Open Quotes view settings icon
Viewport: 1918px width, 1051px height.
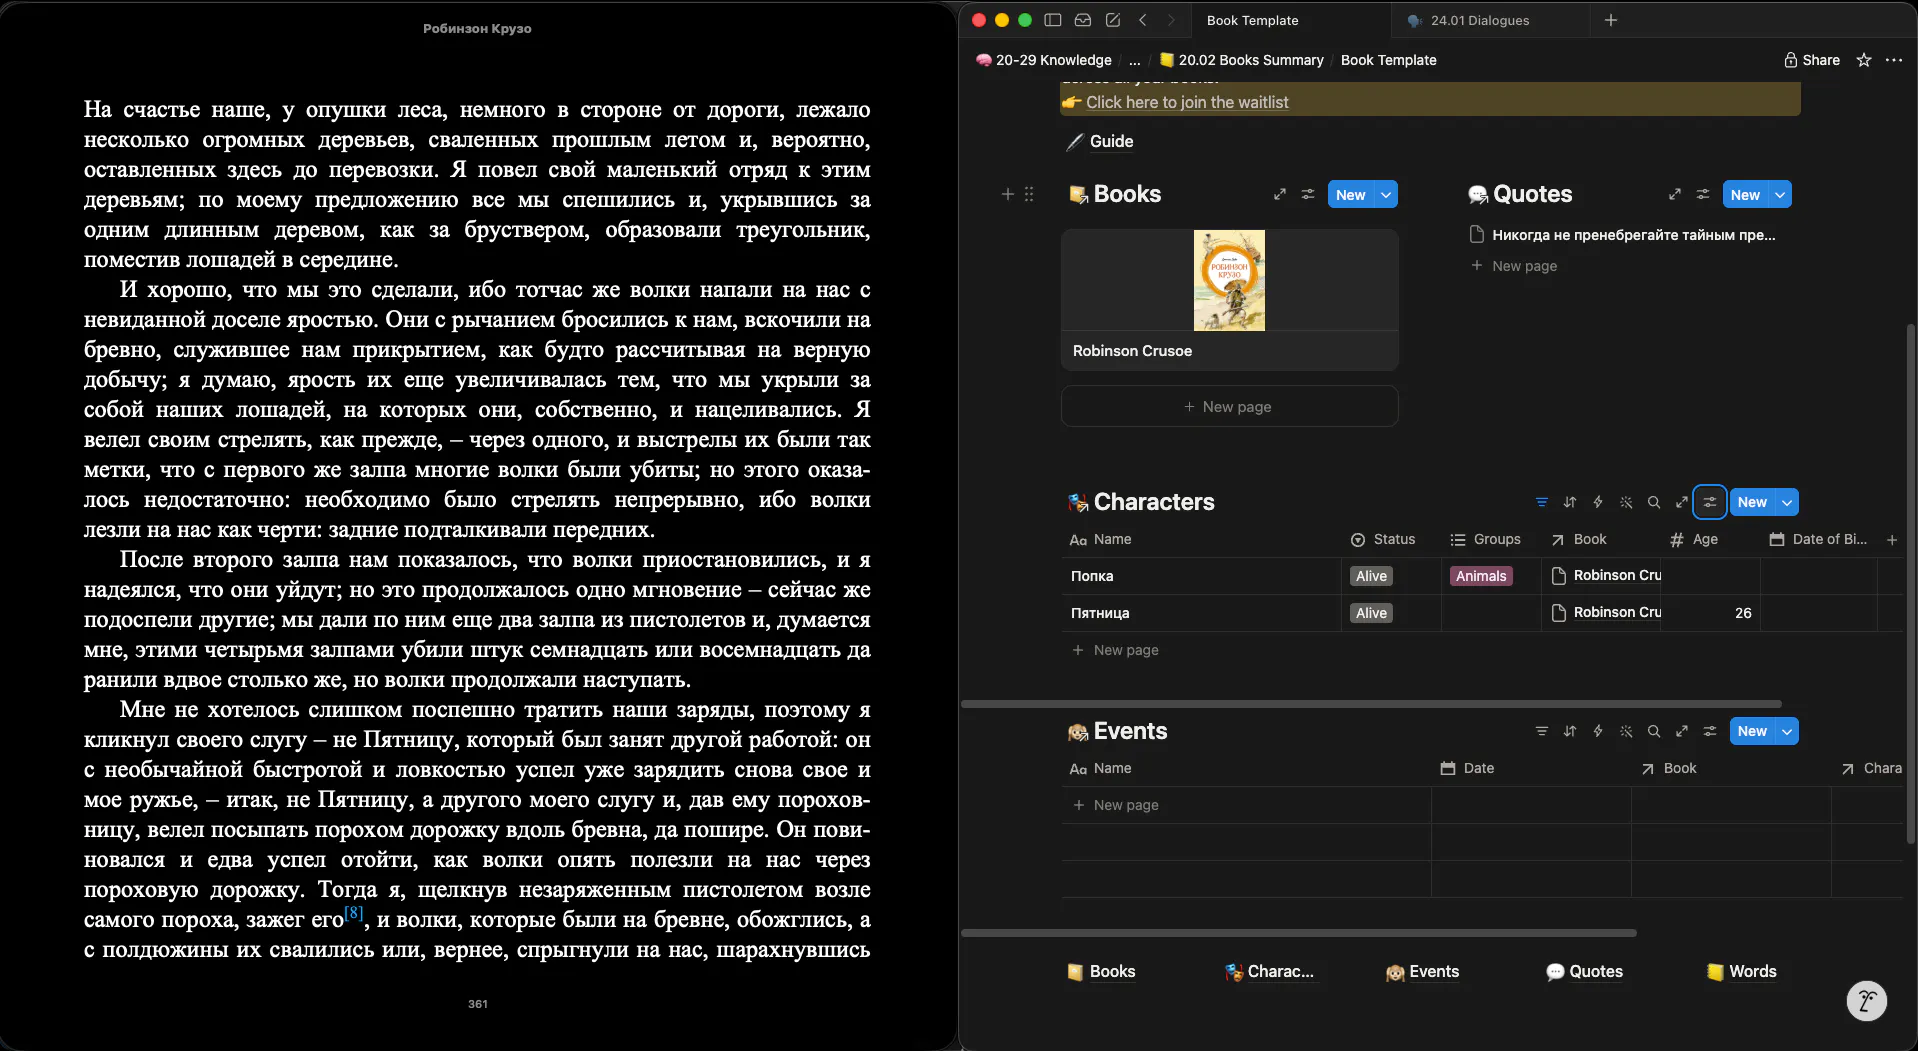pos(1703,194)
